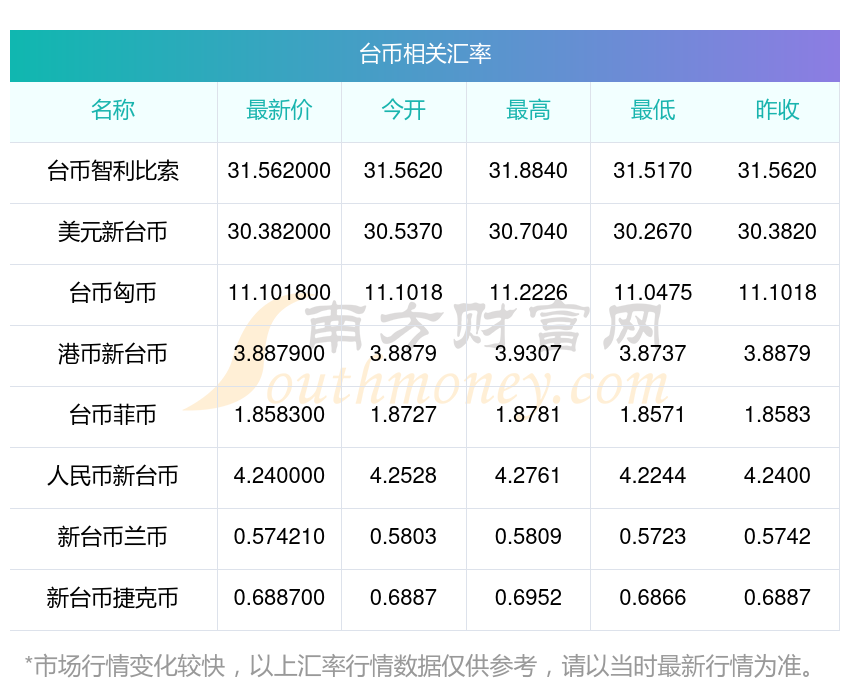Click latest price 30.382000
This screenshot has width=850, height=698.
pyautogui.click(x=279, y=232)
